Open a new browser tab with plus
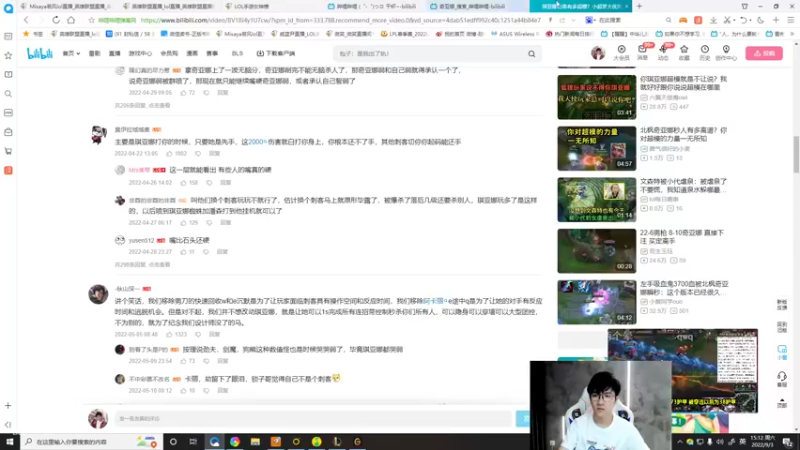 639,6
